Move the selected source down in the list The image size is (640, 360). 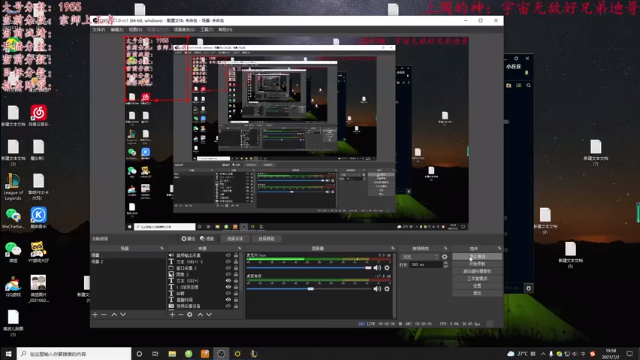pyautogui.click(x=209, y=315)
